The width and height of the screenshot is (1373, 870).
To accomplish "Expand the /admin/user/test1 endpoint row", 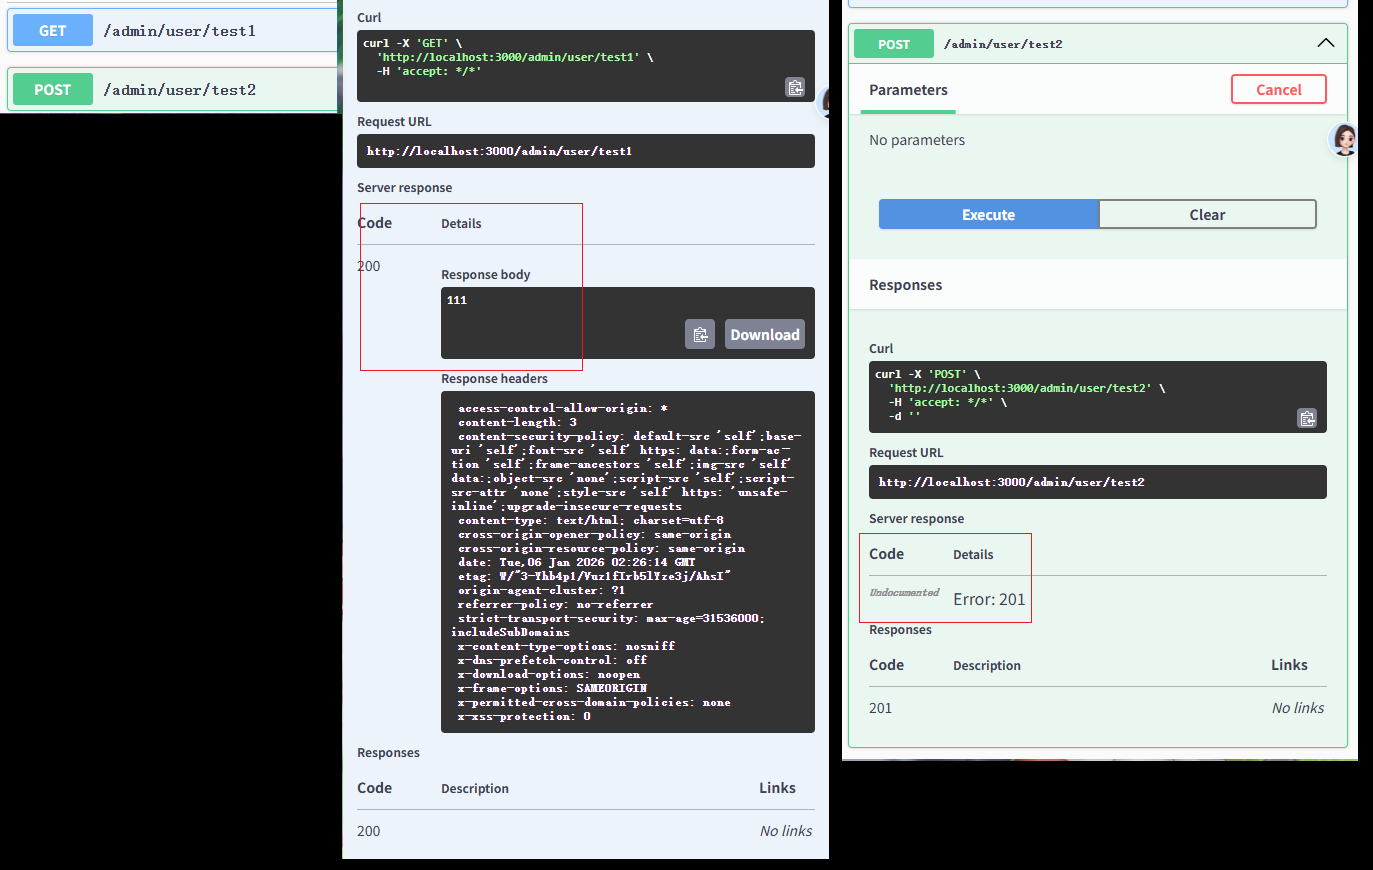I will click(180, 31).
